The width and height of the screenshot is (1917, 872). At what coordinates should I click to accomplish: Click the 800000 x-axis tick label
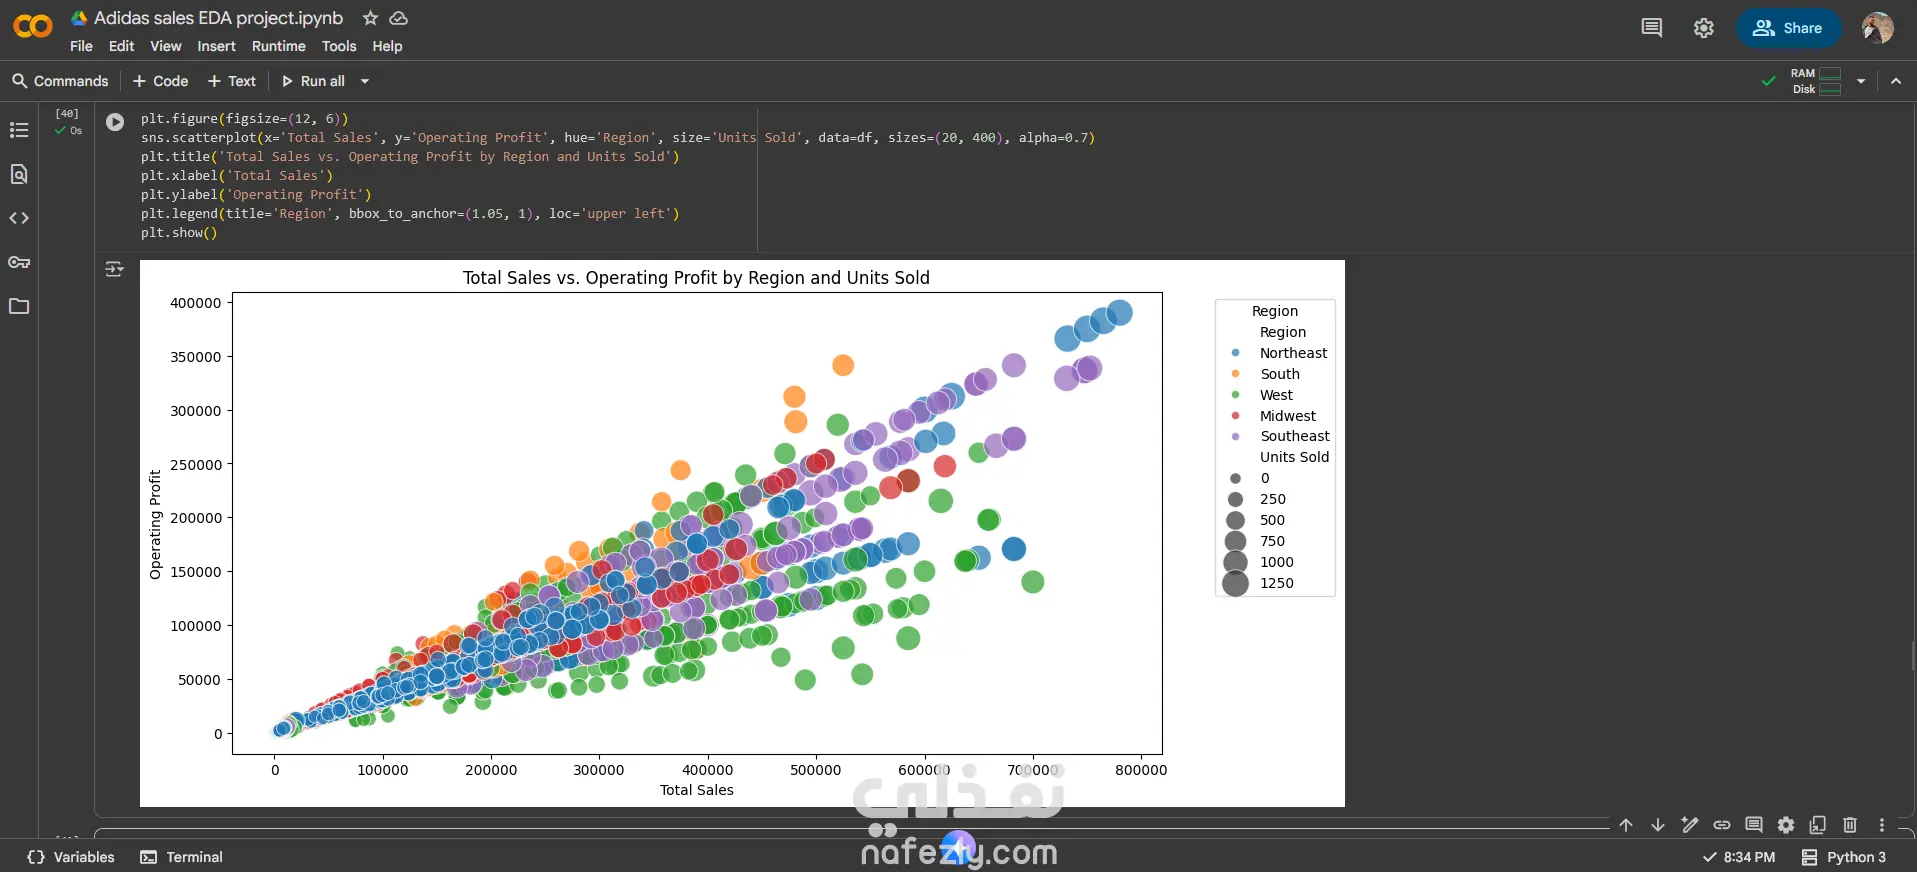[1141, 770]
